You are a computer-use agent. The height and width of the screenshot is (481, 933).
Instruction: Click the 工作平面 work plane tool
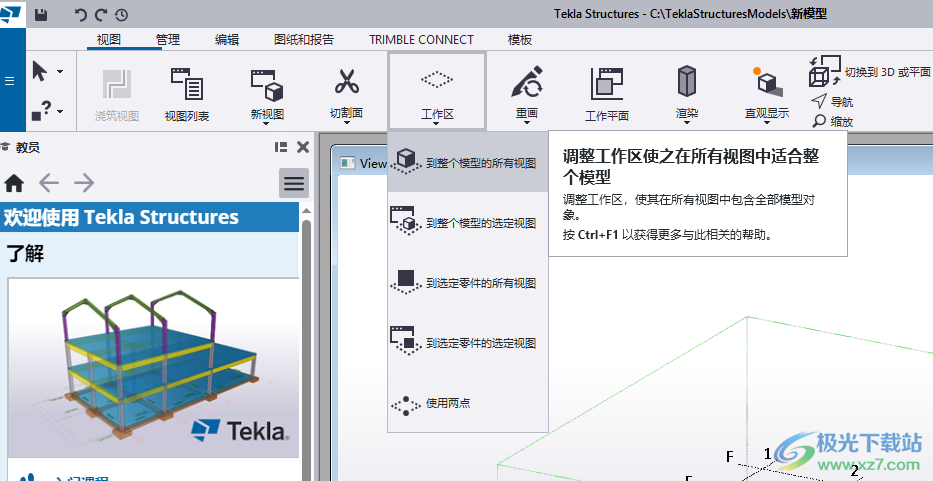click(606, 94)
